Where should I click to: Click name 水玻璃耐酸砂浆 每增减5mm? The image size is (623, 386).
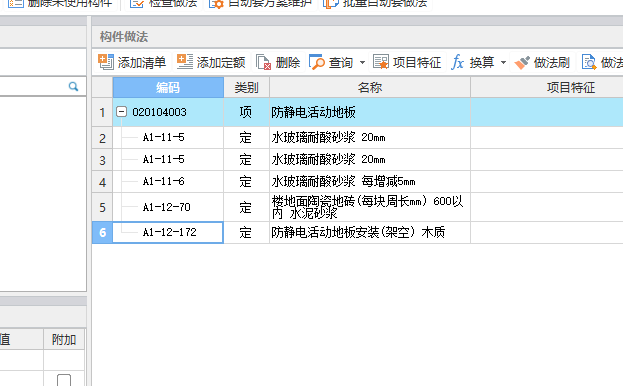click(343, 182)
